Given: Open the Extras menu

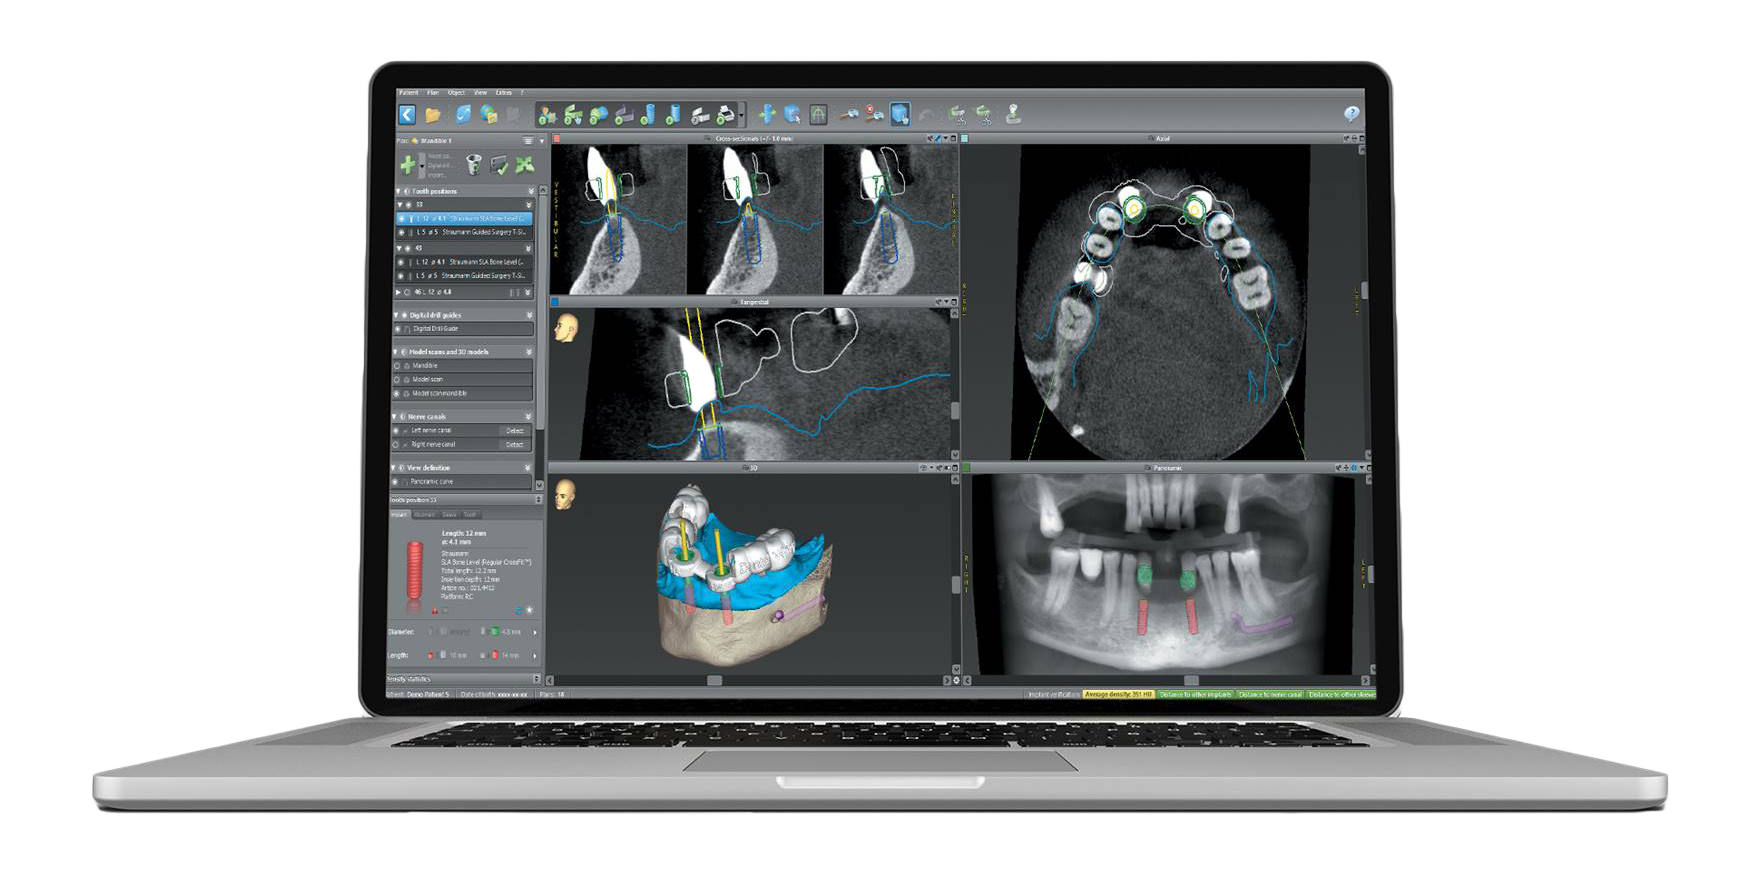Looking at the screenshot, I should (x=504, y=92).
